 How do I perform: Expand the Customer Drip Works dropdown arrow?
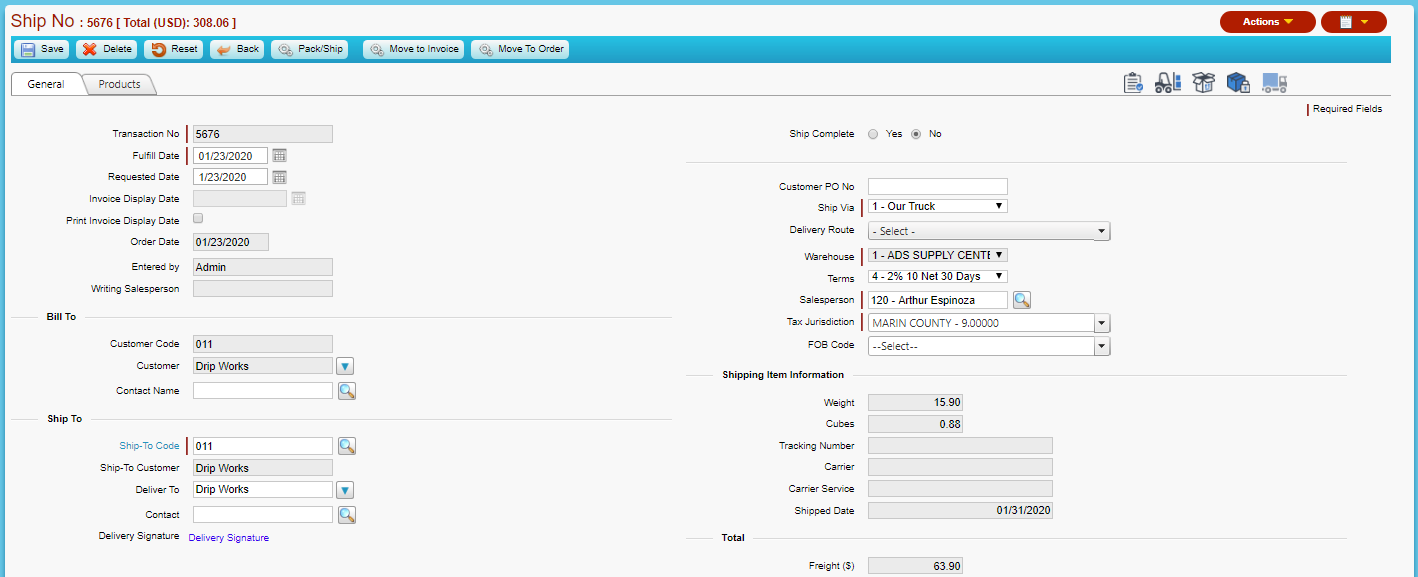pos(345,366)
